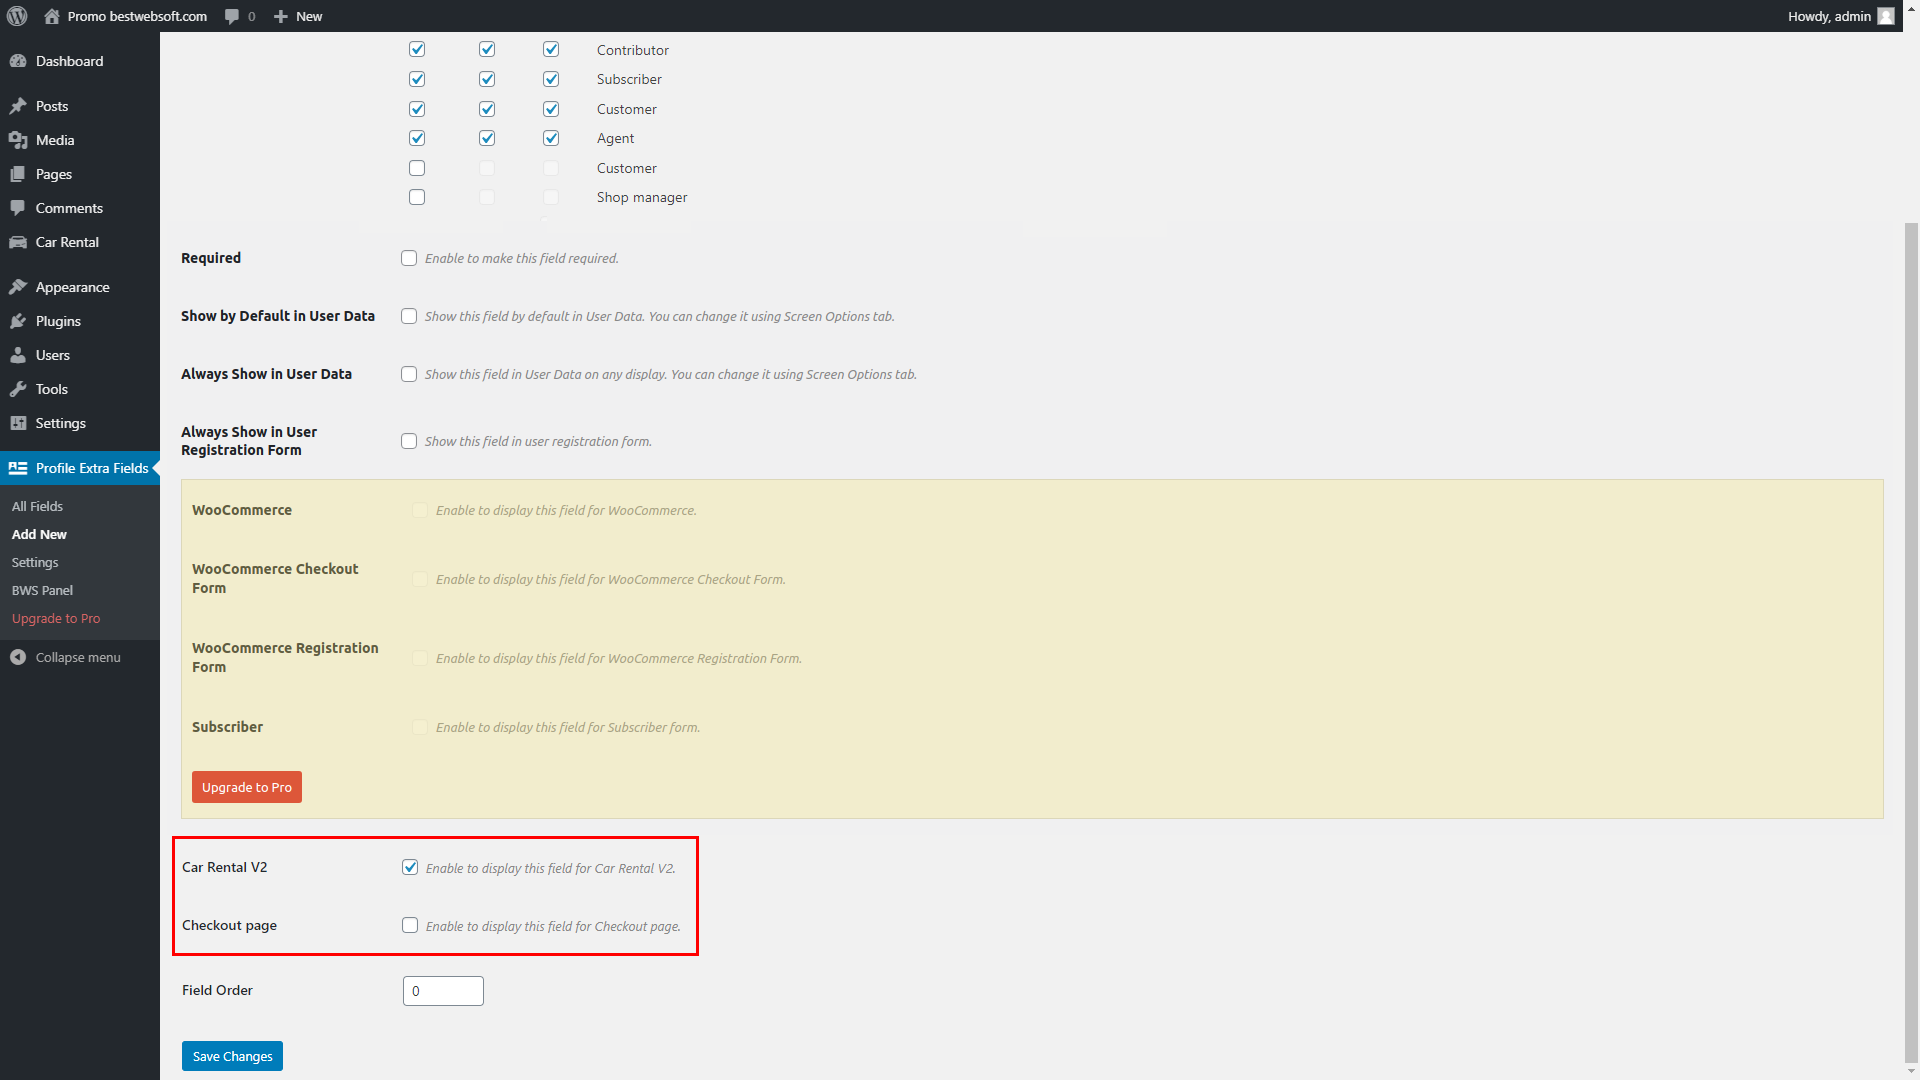Click the home icon beside the site name
Screen dimensions: 1920x1080
click(52, 16)
